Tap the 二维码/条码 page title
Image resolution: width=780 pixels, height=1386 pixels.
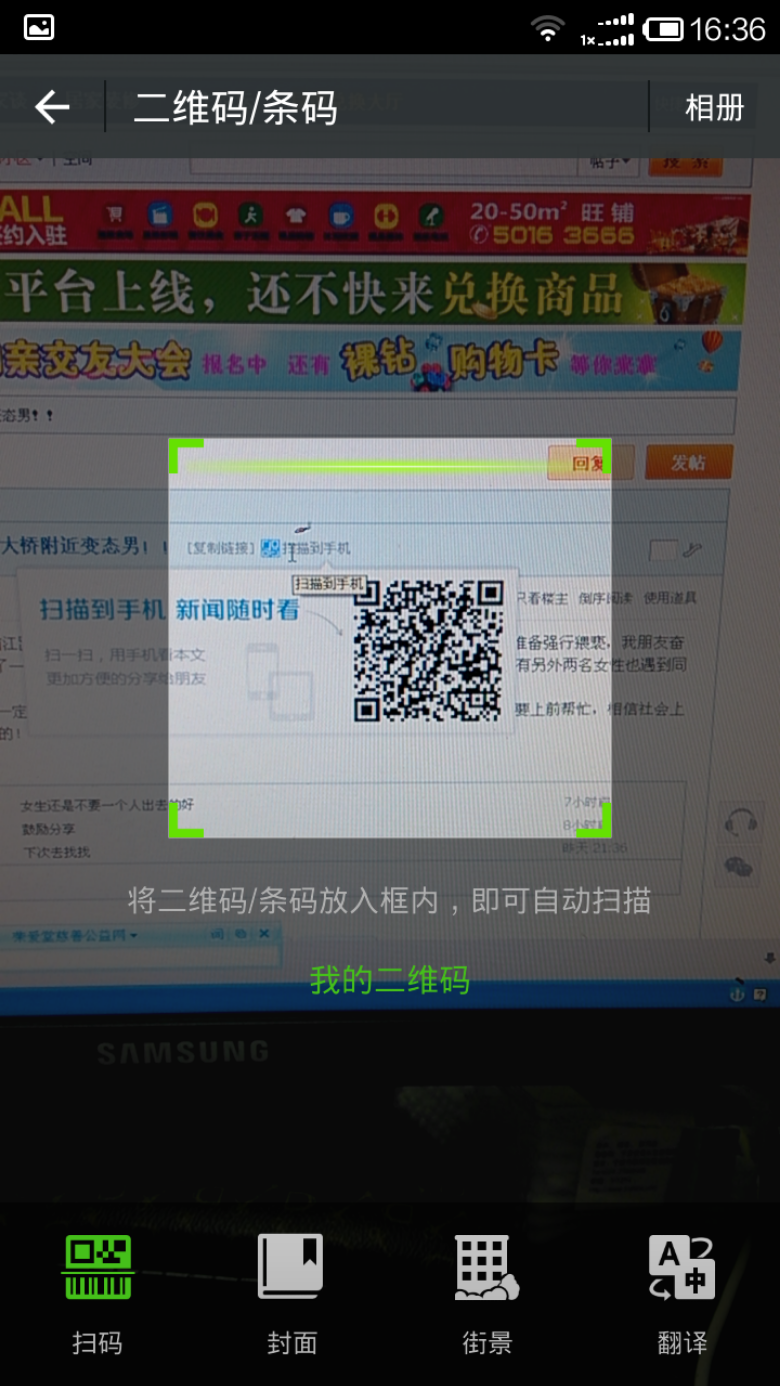coord(236,108)
